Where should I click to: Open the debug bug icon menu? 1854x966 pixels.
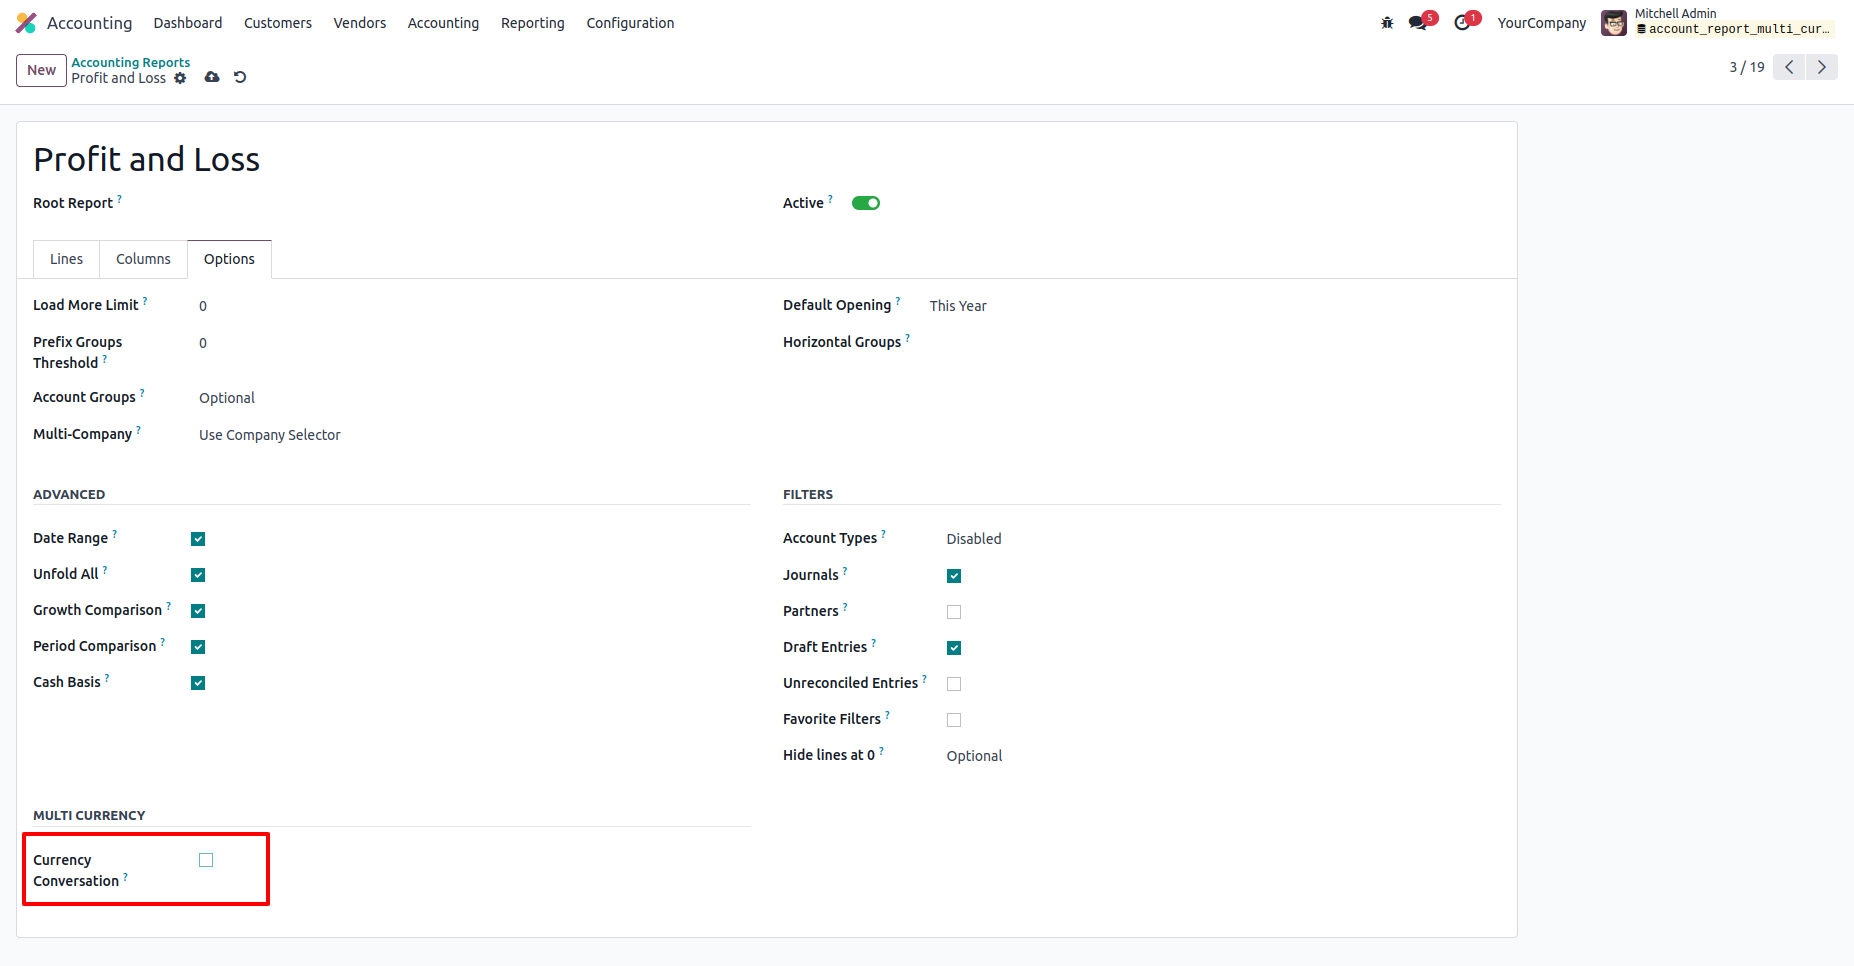[1387, 23]
